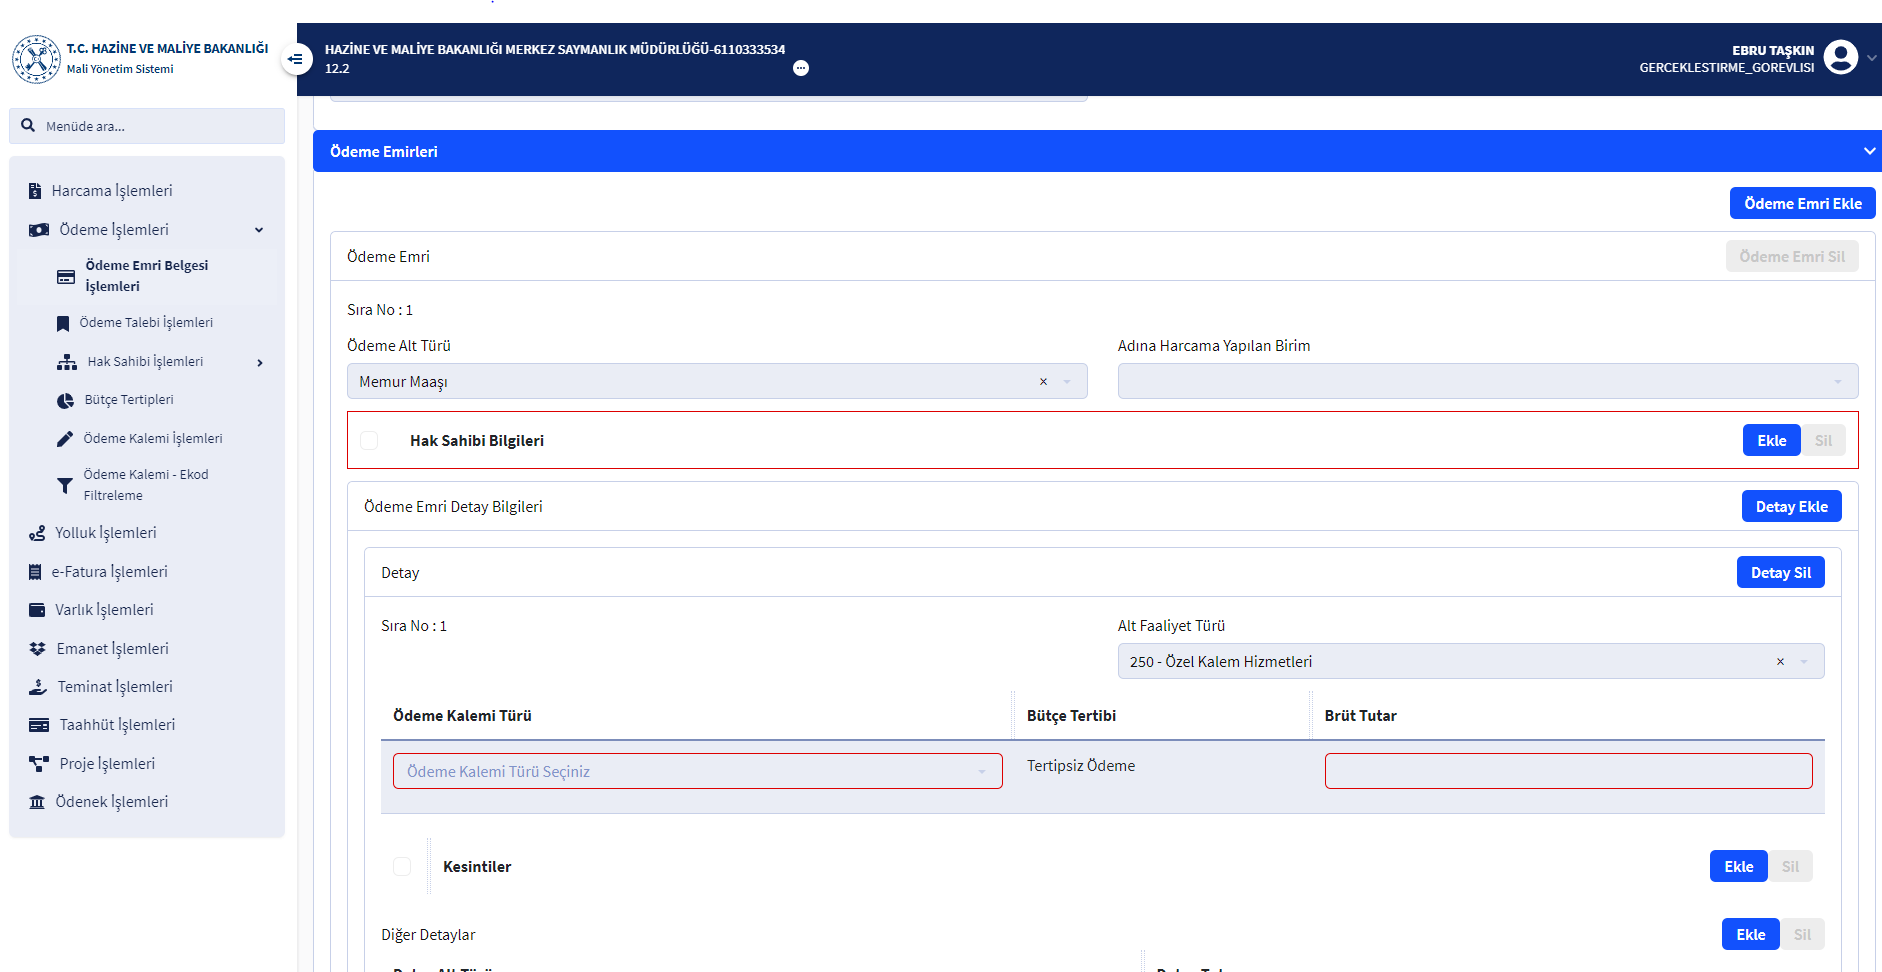Click the Brüt Tutar input field
The width and height of the screenshot is (1882, 972).
pyautogui.click(x=1568, y=771)
